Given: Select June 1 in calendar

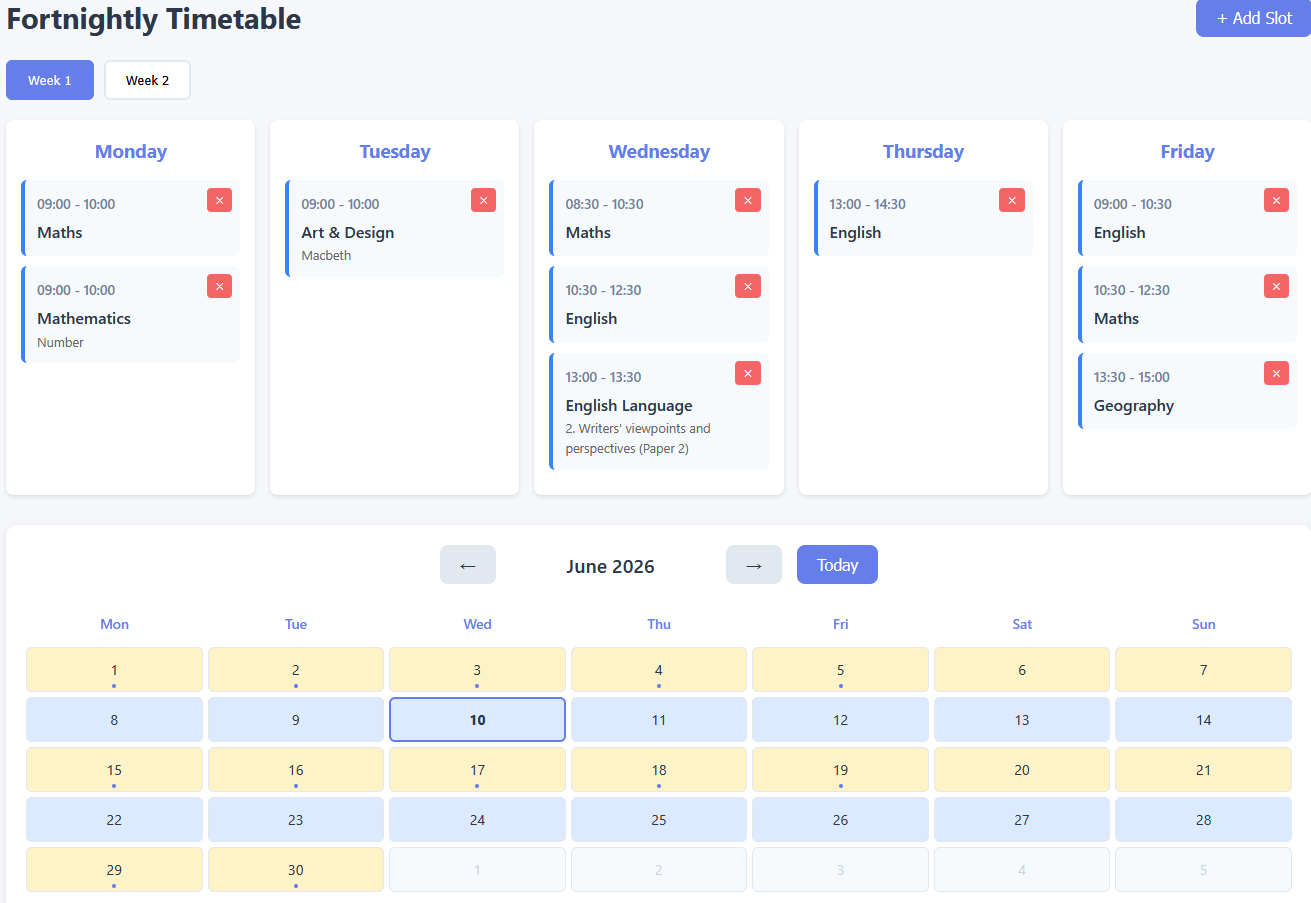Looking at the screenshot, I should [114, 670].
